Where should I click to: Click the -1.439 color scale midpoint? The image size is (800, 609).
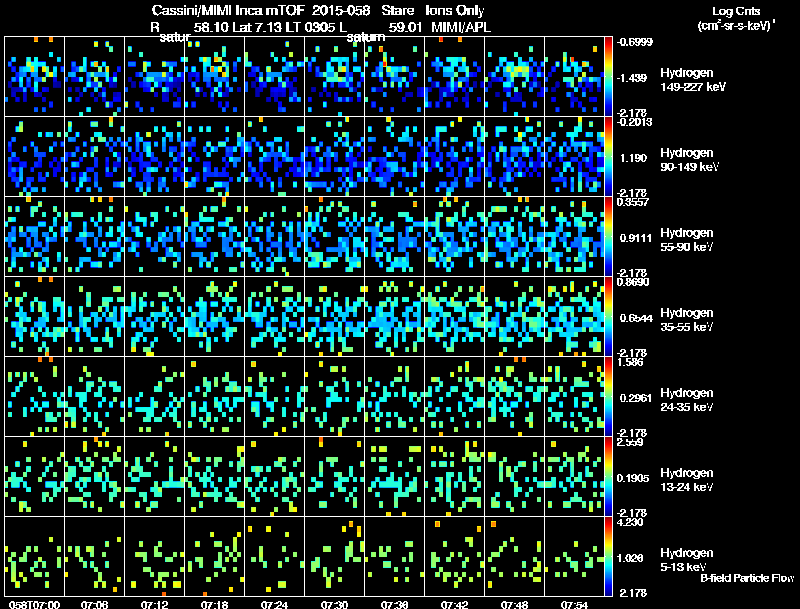click(632, 78)
